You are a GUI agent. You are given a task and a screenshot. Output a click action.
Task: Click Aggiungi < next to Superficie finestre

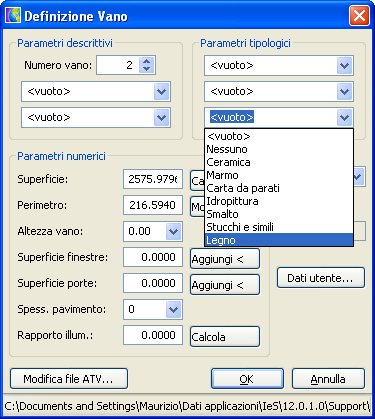(225, 259)
